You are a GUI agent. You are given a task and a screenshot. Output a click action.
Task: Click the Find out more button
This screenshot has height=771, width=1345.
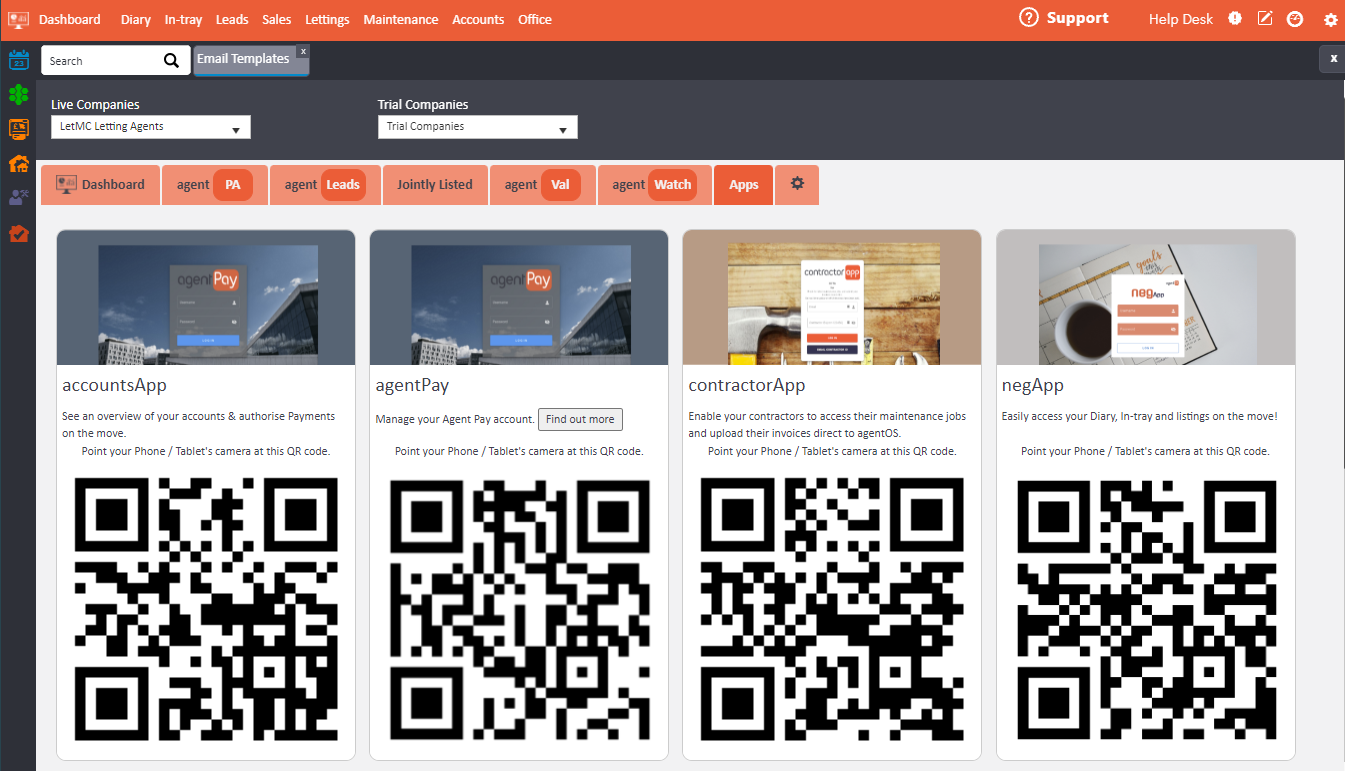coord(580,419)
